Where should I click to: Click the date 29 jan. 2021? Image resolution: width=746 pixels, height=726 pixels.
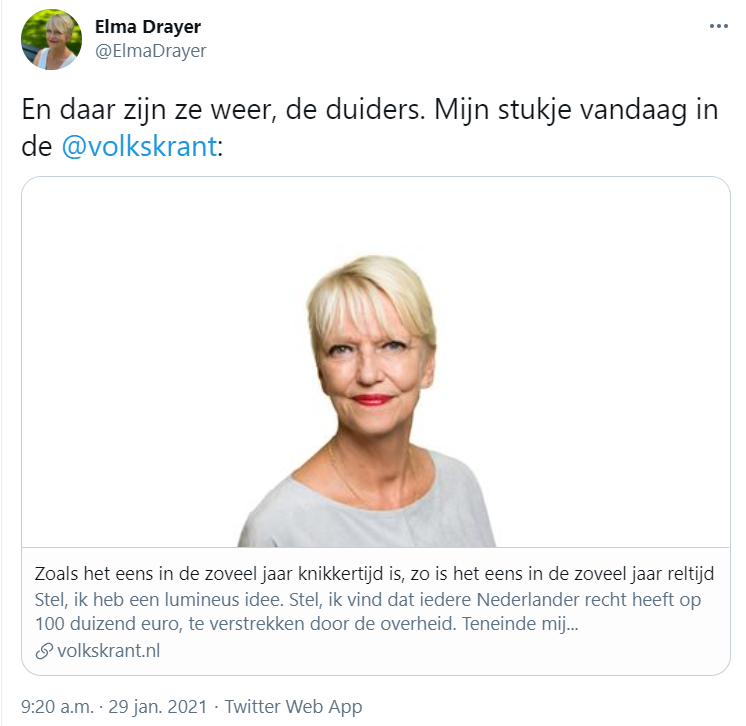157,706
